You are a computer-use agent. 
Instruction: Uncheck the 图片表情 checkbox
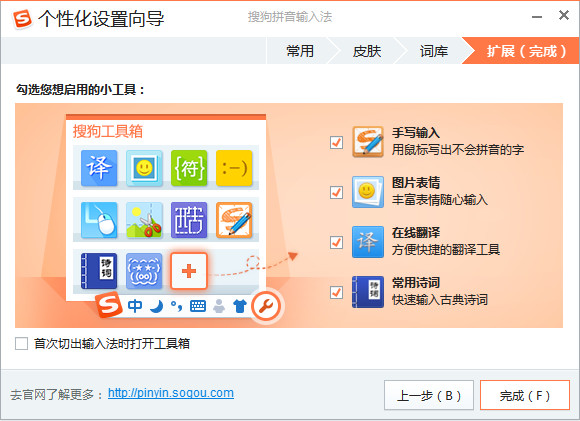point(336,192)
